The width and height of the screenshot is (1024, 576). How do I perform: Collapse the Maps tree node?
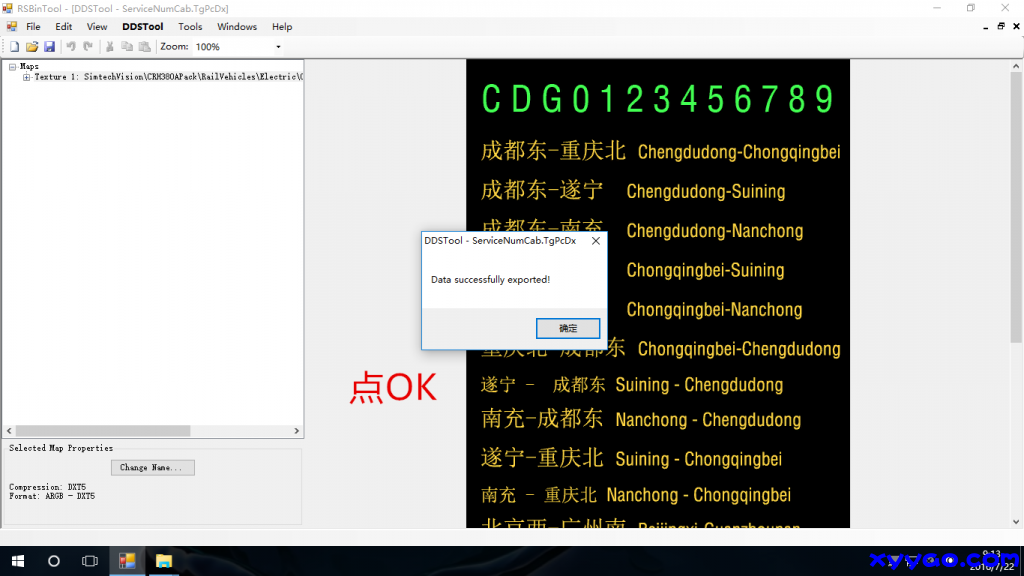click(12, 67)
